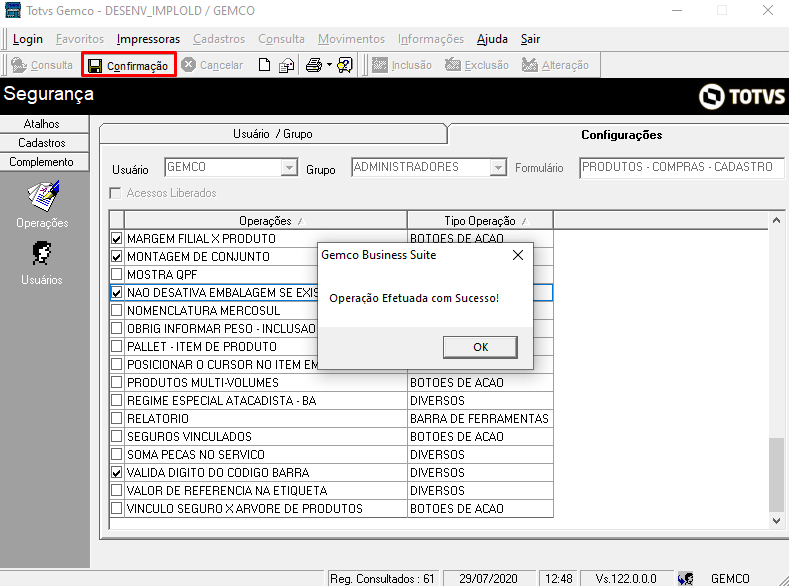Click the Consulta toolbar icon

point(19,65)
